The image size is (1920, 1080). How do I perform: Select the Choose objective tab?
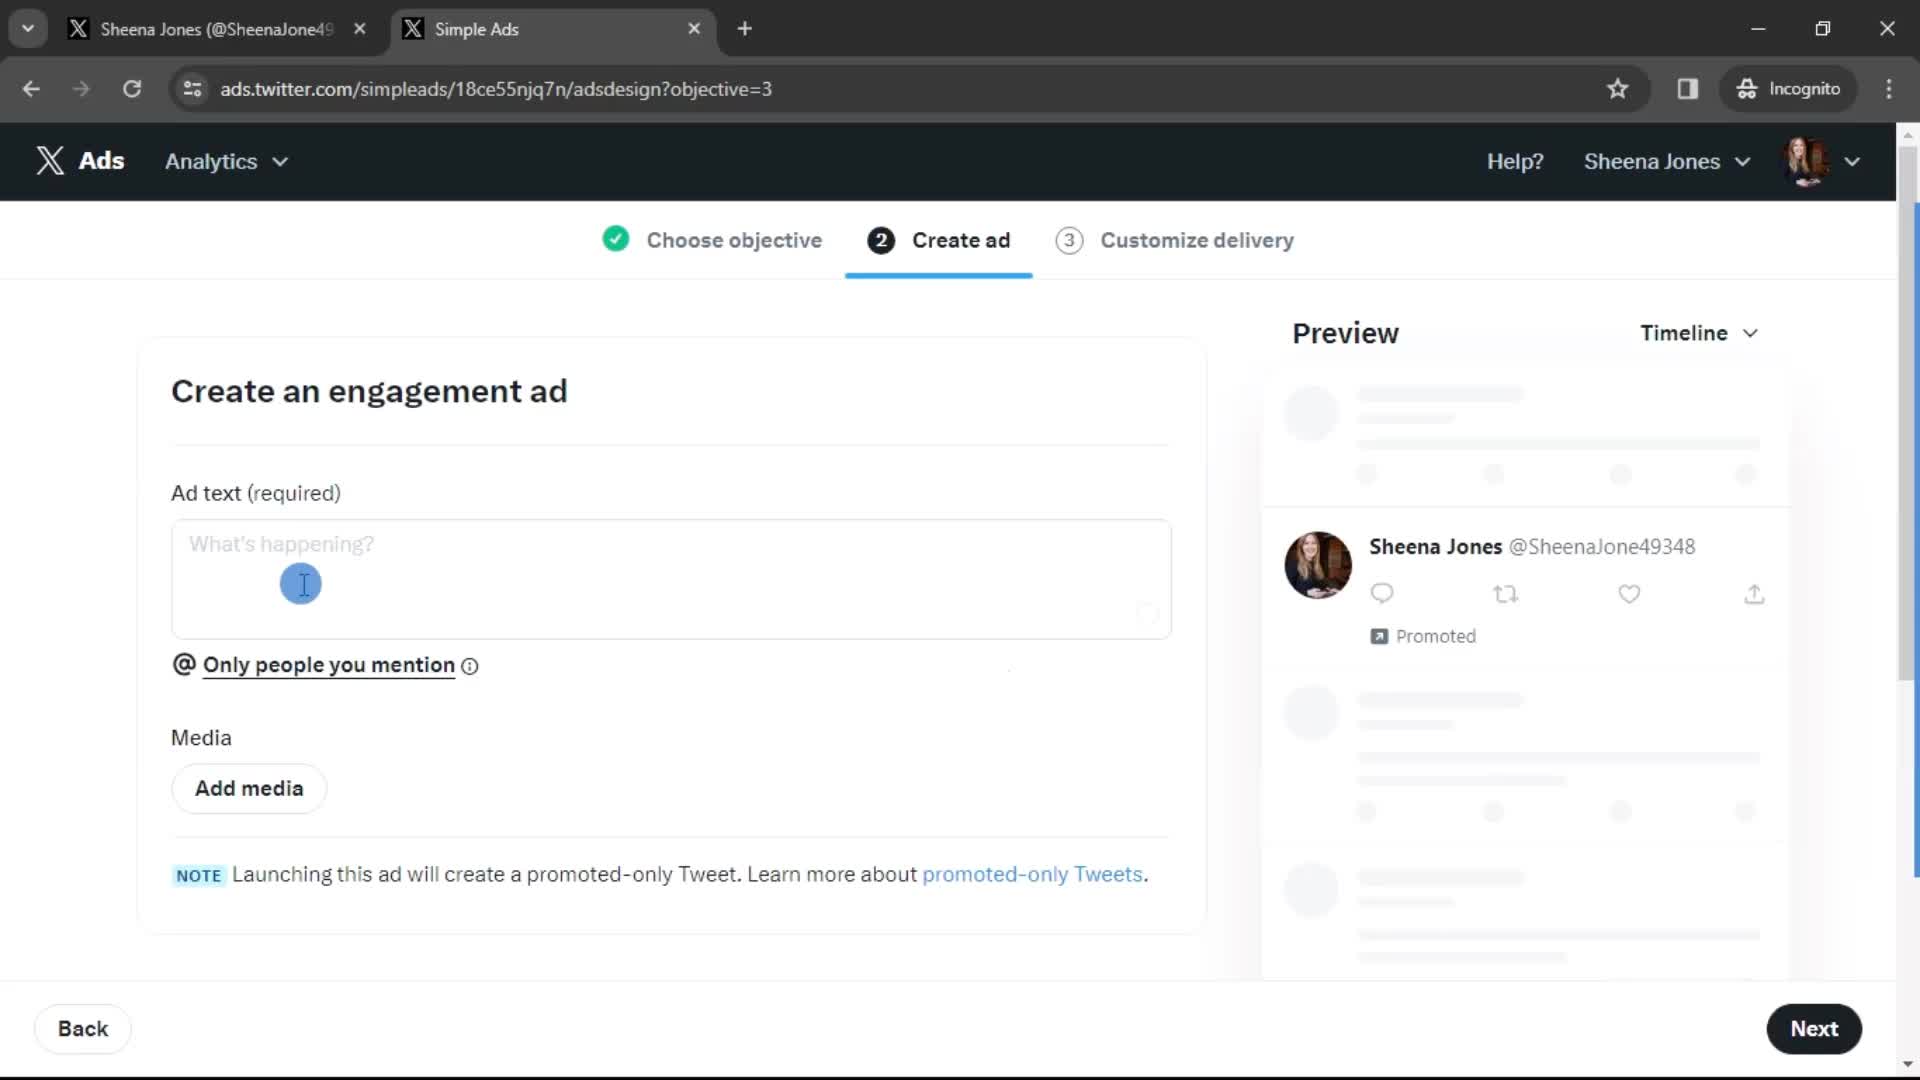pyautogui.click(x=733, y=240)
